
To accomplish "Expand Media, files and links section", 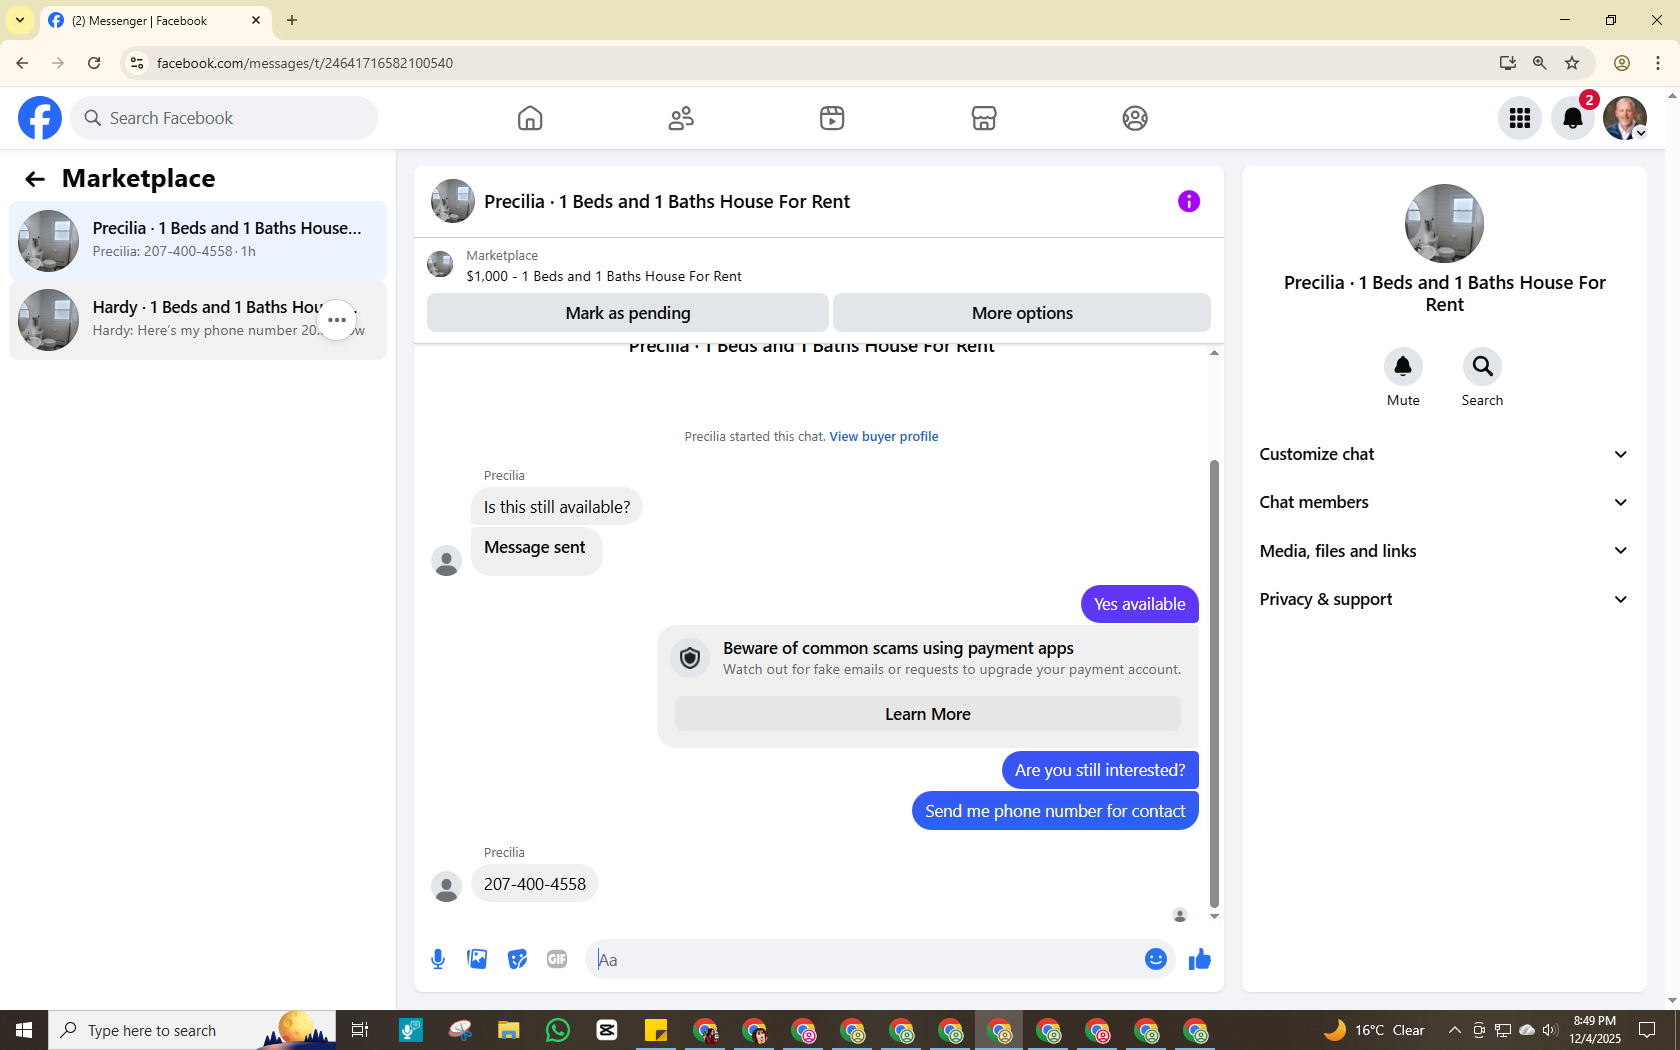I will click(x=1444, y=551).
